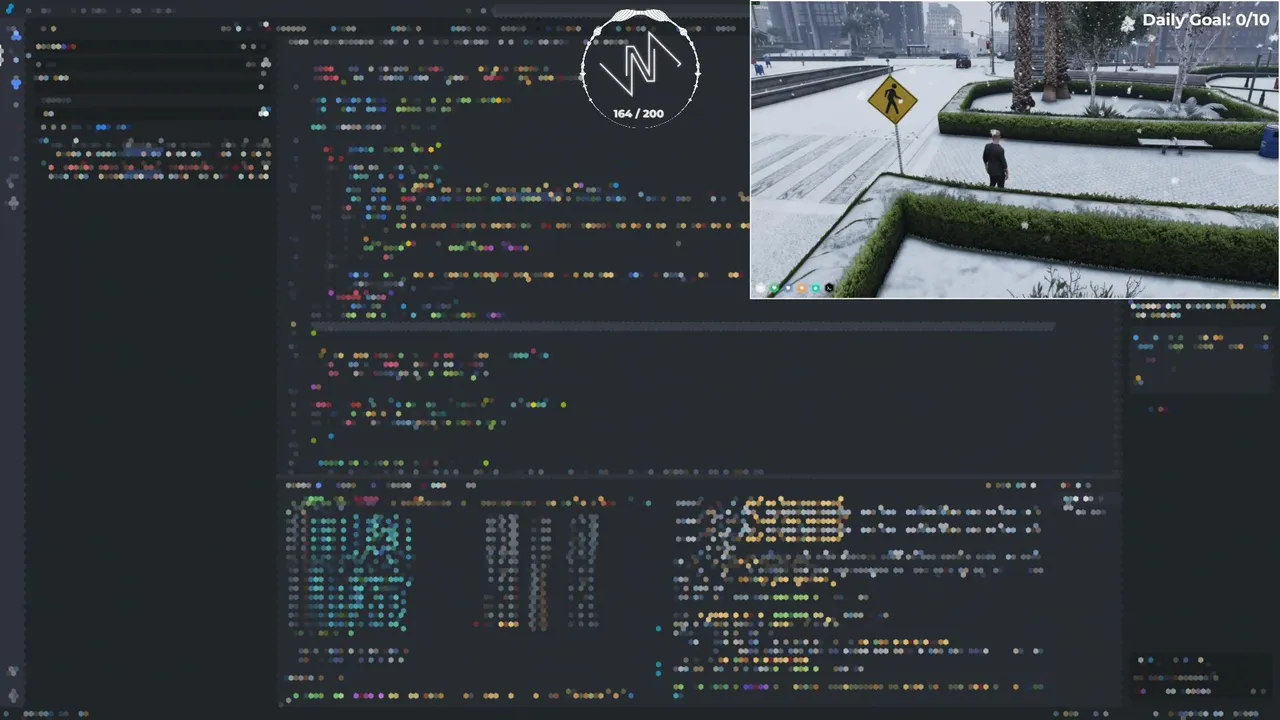Click the "164 / 200" counter text
Screen dimensions: 1280x720
[639, 114]
